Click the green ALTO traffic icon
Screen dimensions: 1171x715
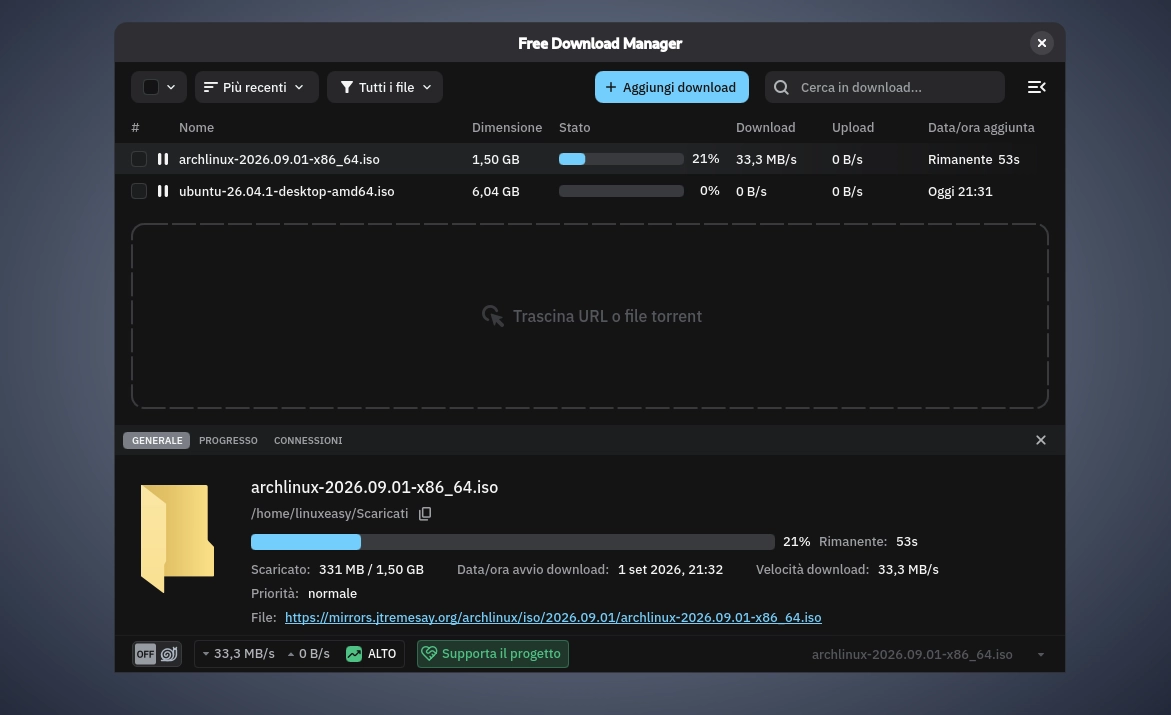[x=354, y=654]
